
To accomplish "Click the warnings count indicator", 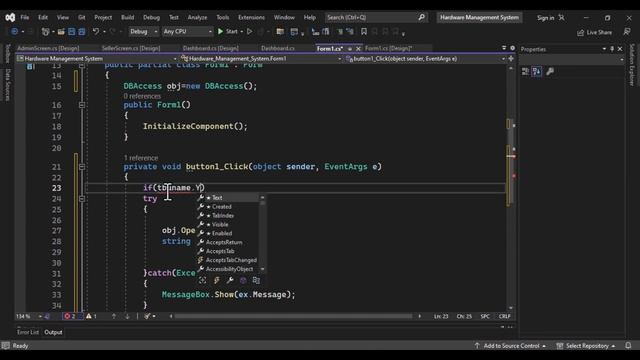I will (91, 316).
